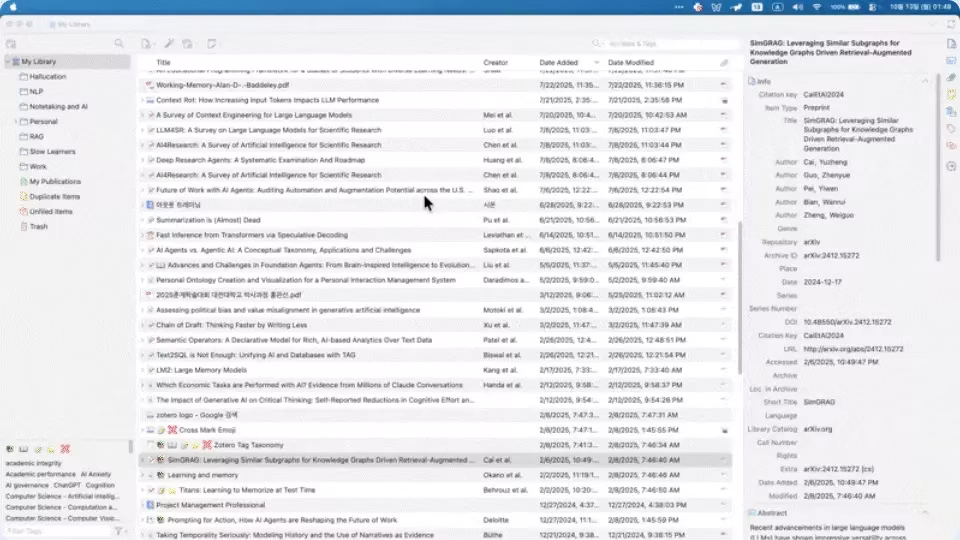960x540 pixels.
Task: Select 'Project Management Professional' item
Action: (435, 505)
